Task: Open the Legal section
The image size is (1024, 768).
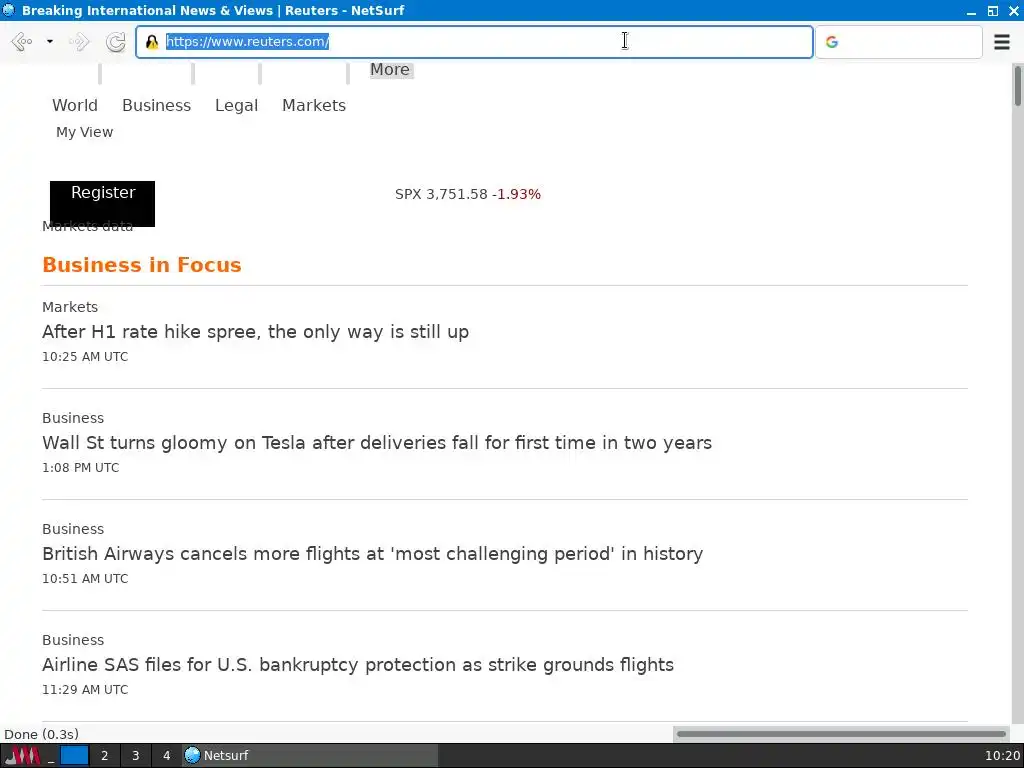Action: 236,105
